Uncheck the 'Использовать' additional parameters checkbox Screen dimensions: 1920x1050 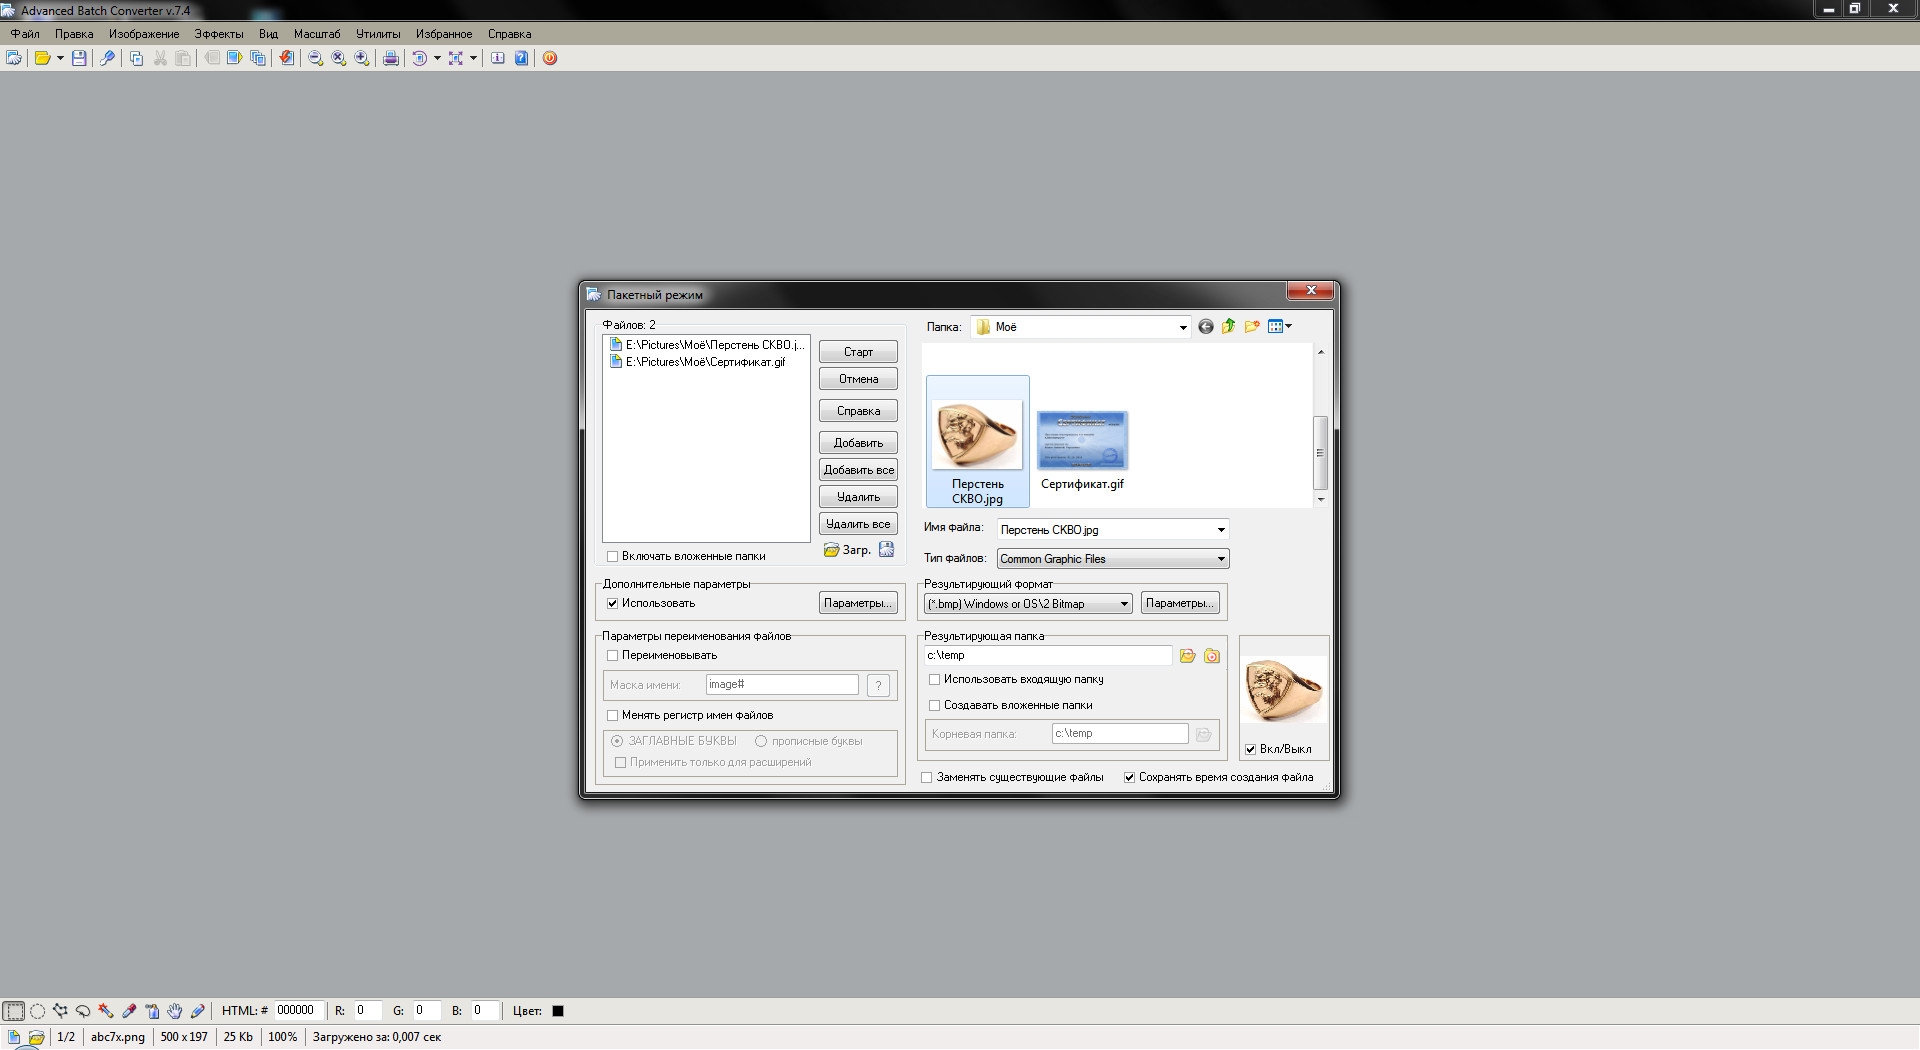pyautogui.click(x=613, y=604)
